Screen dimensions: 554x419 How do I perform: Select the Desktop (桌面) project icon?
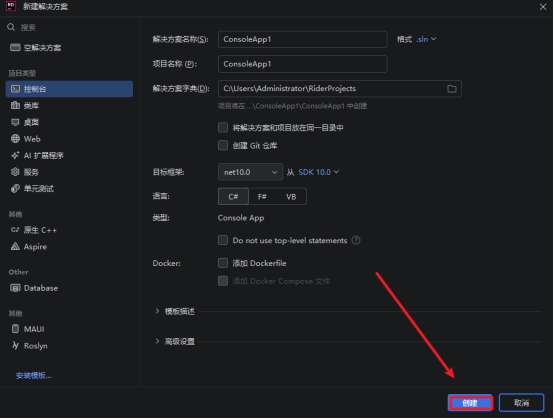point(15,122)
